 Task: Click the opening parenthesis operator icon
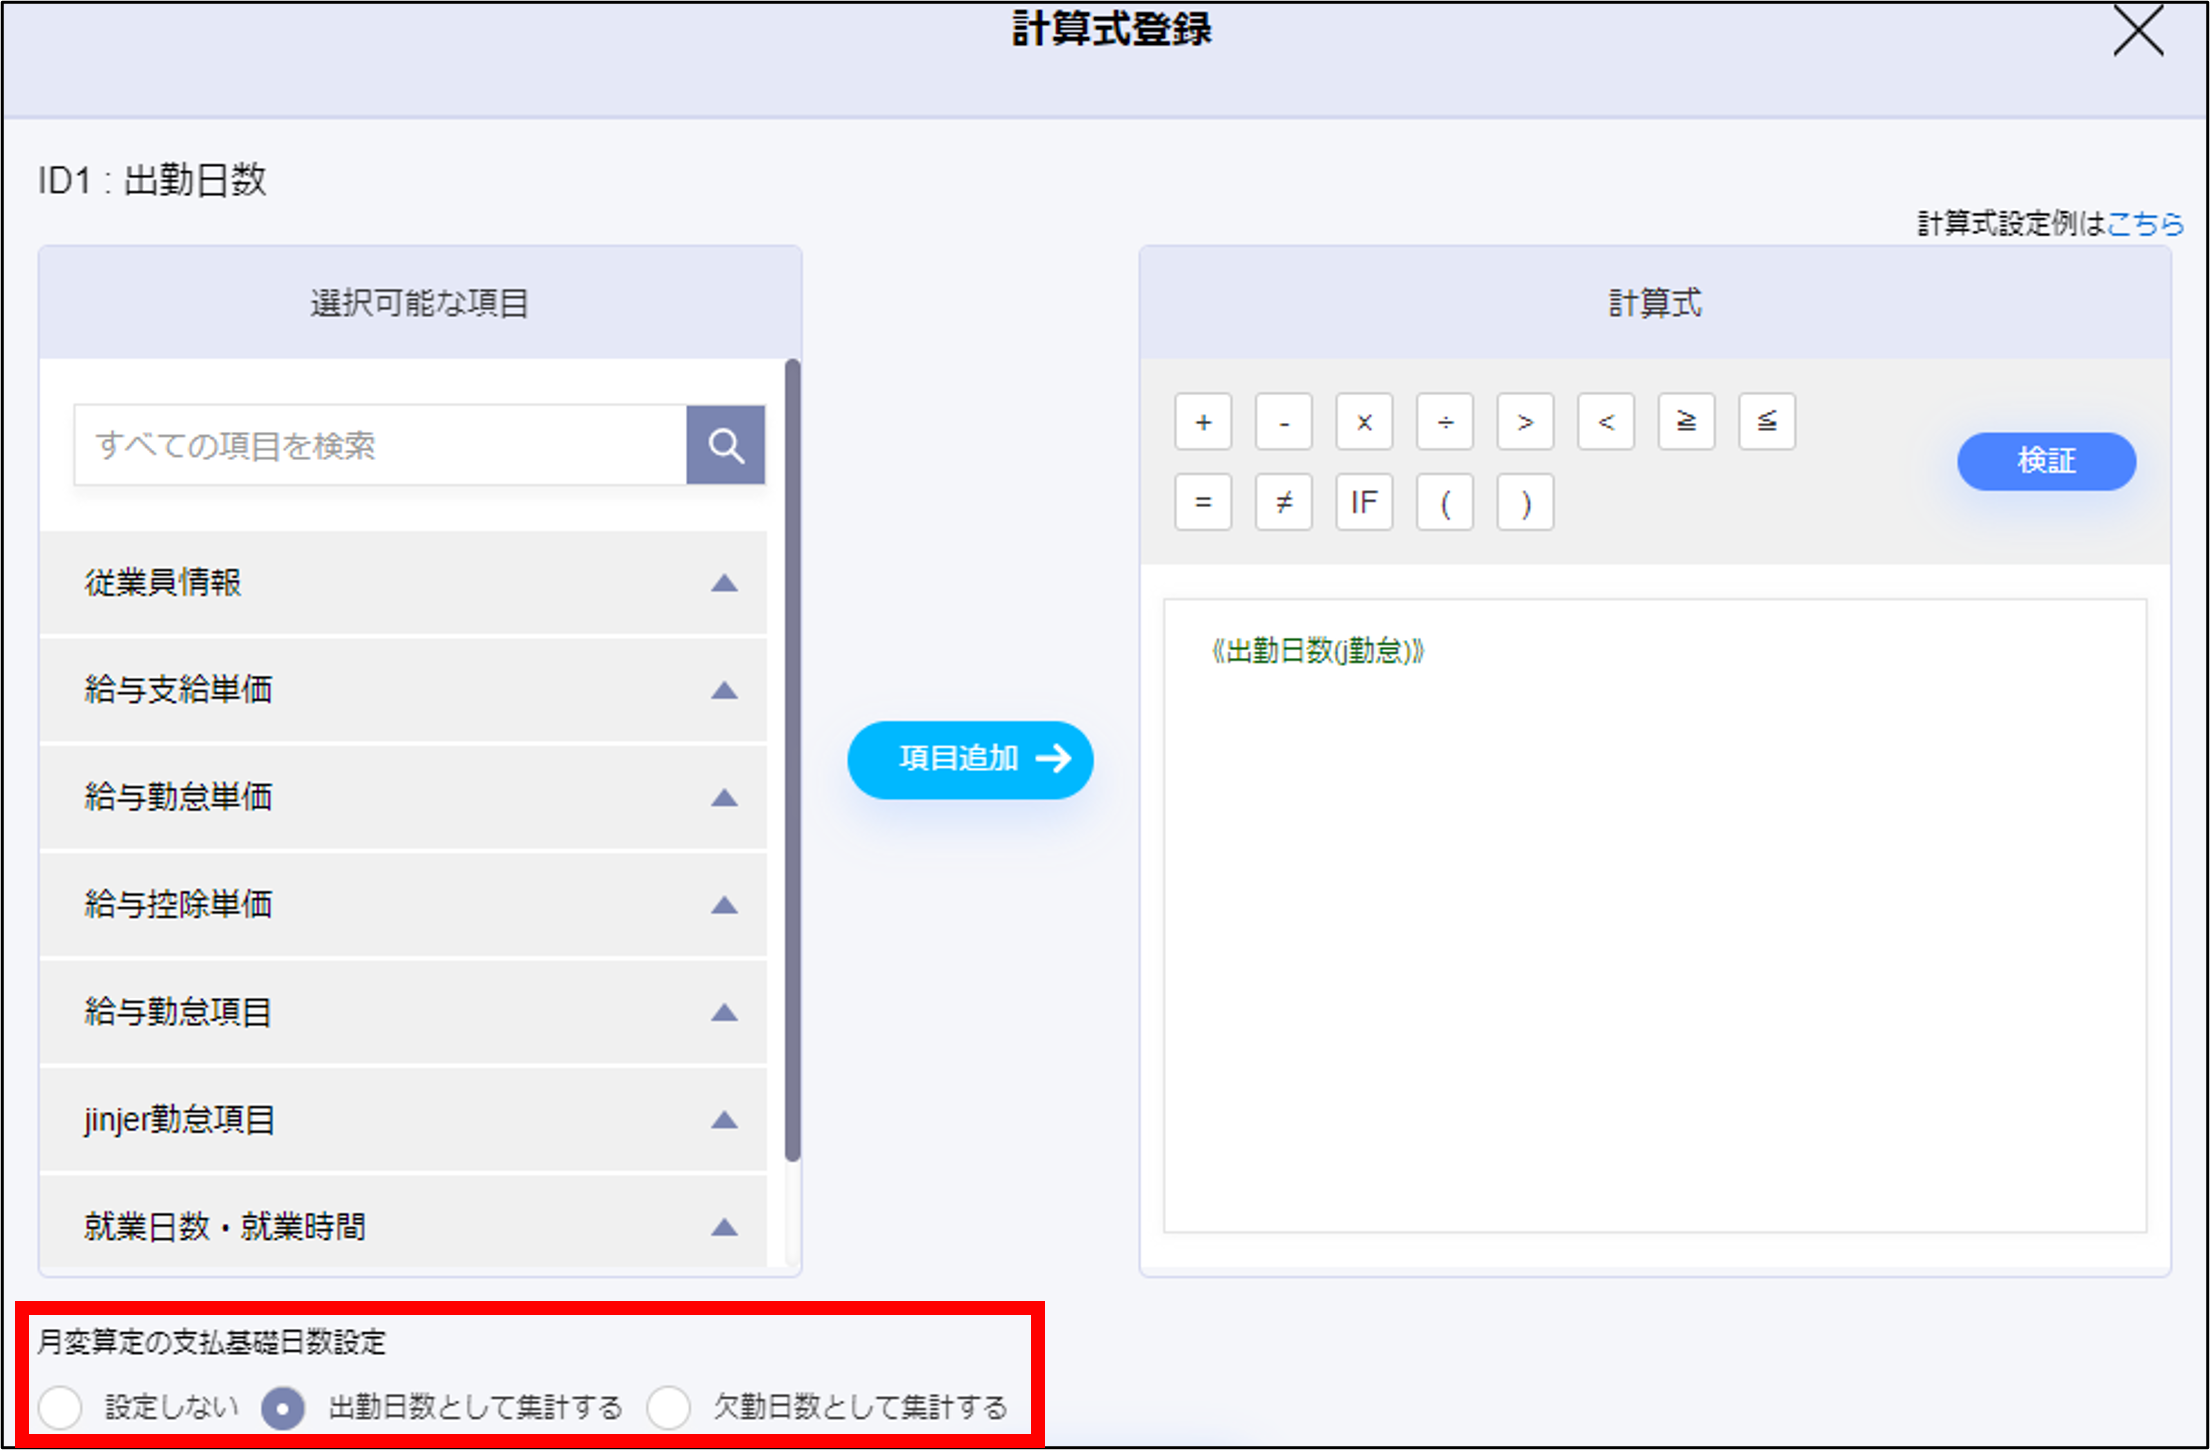point(1444,502)
